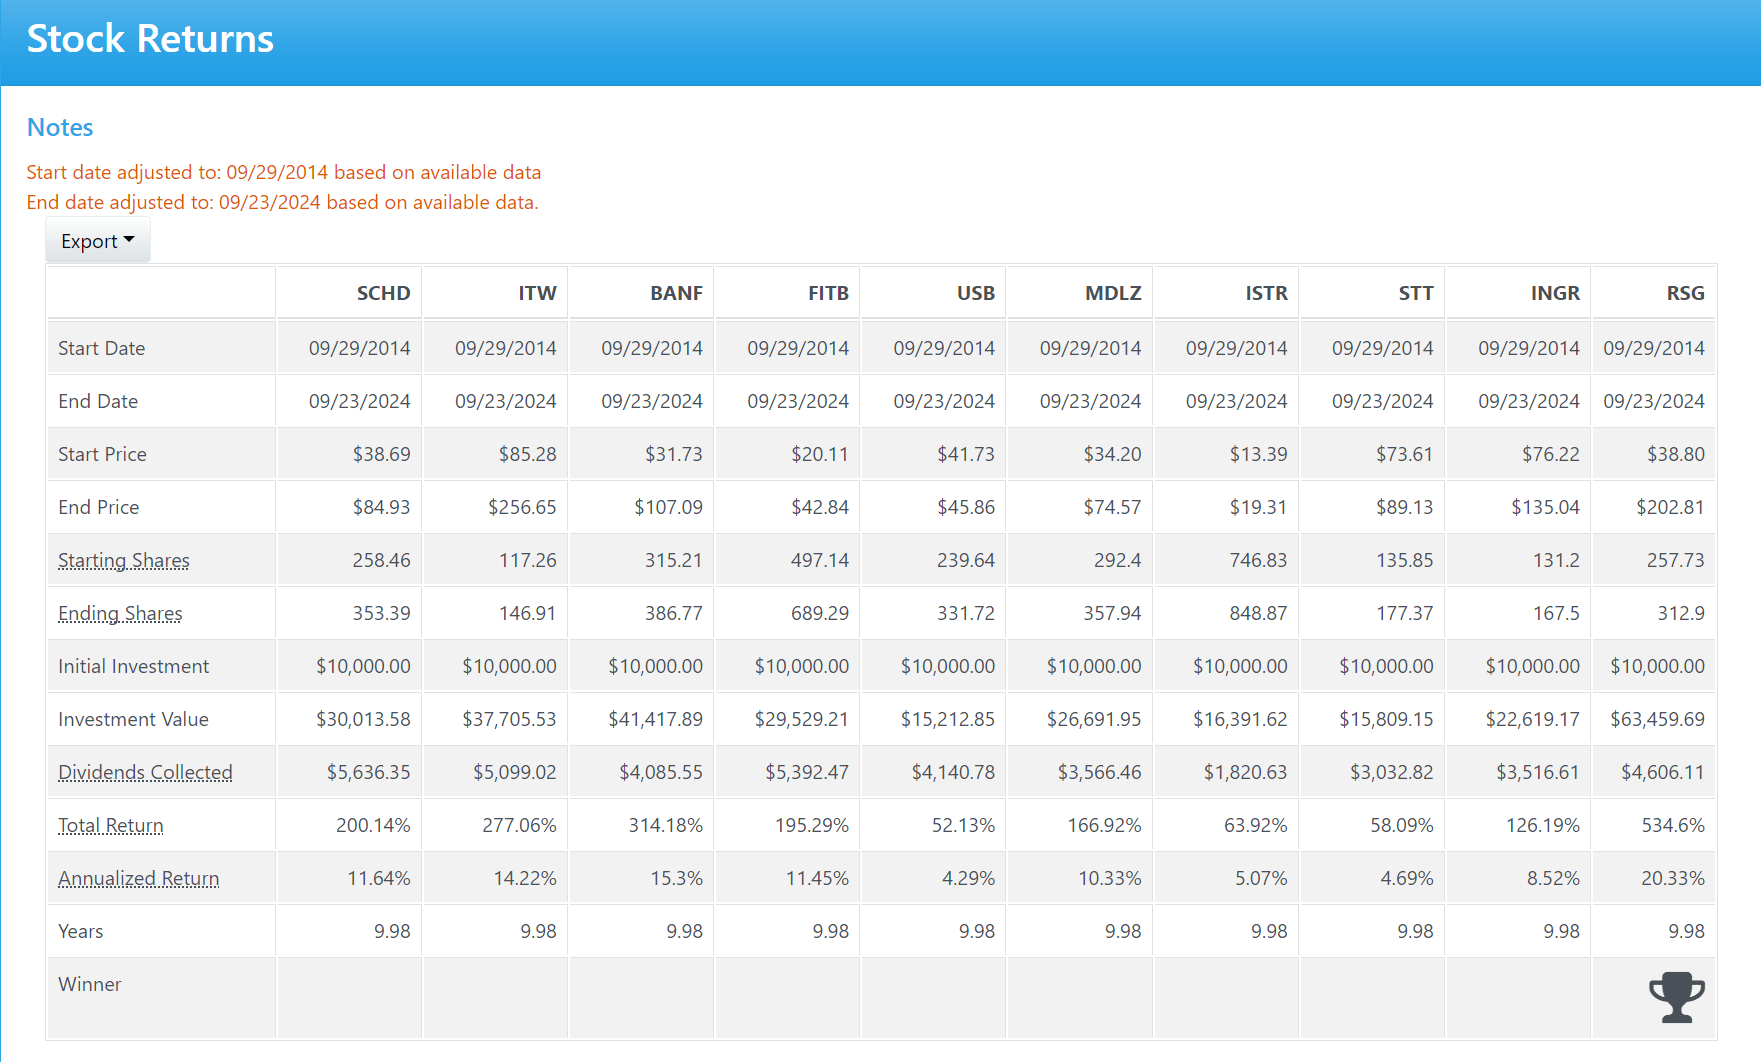This screenshot has width=1761, height=1062.
Task: Select the MDLZ column header
Action: (x=1113, y=293)
